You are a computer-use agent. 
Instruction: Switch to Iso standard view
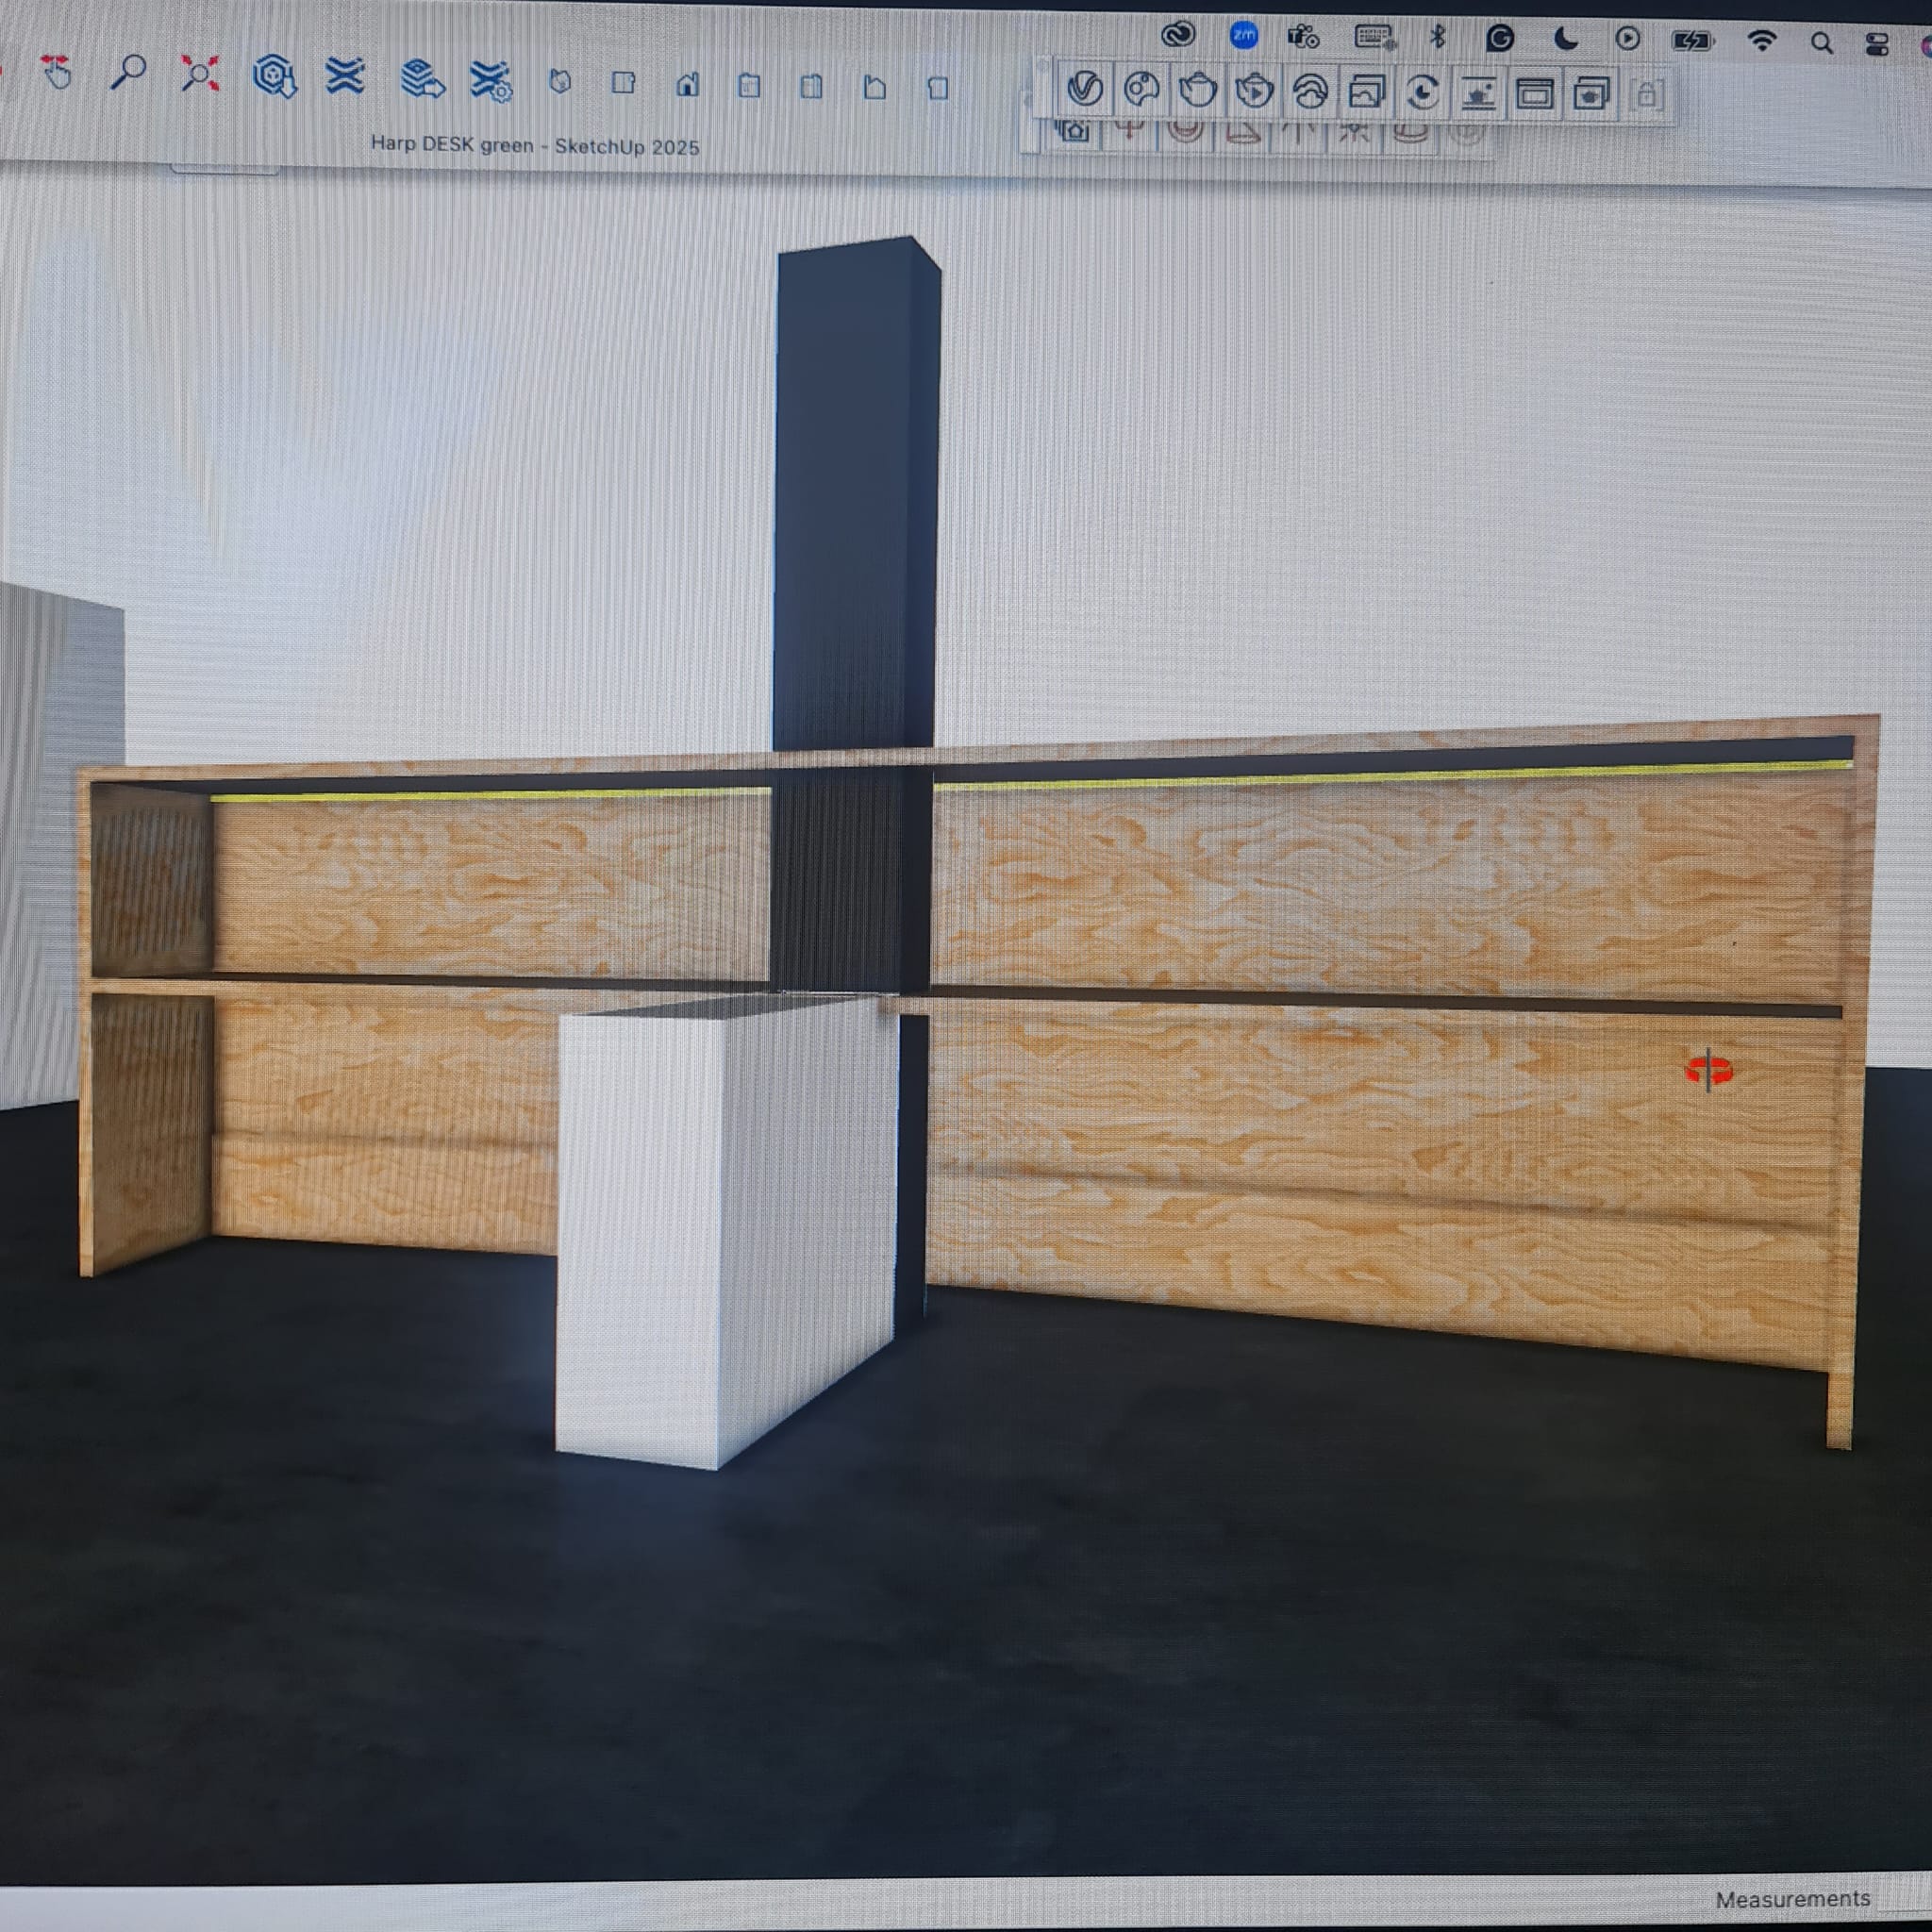(x=560, y=82)
